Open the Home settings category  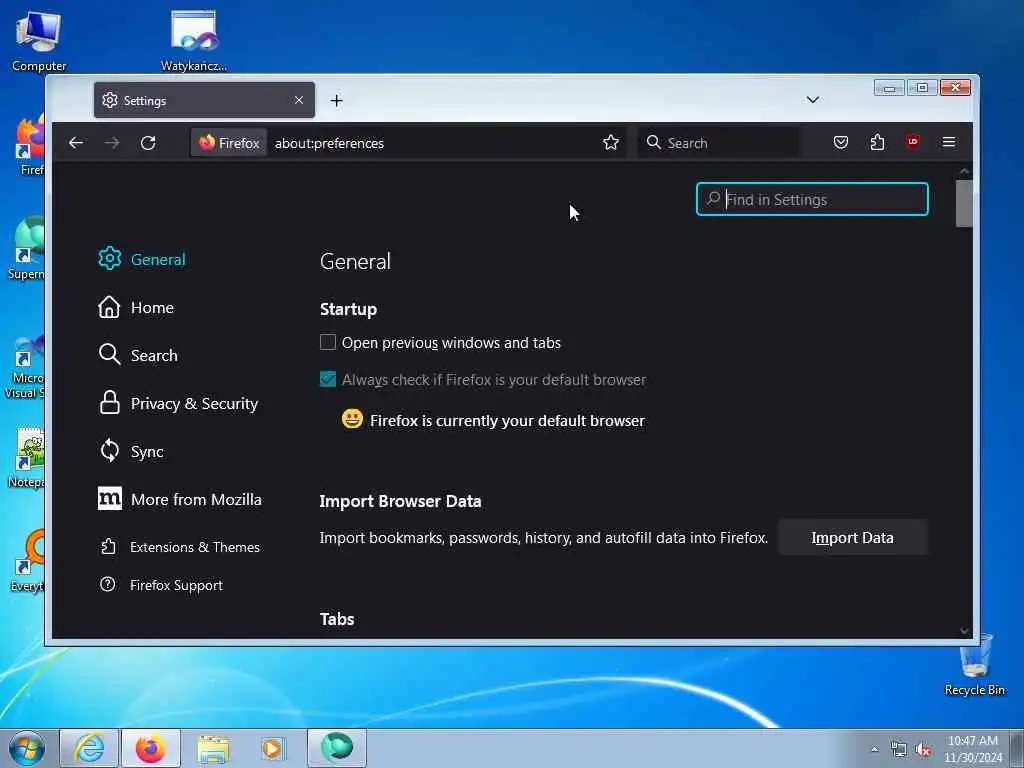pyautogui.click(x=136, y=307)
